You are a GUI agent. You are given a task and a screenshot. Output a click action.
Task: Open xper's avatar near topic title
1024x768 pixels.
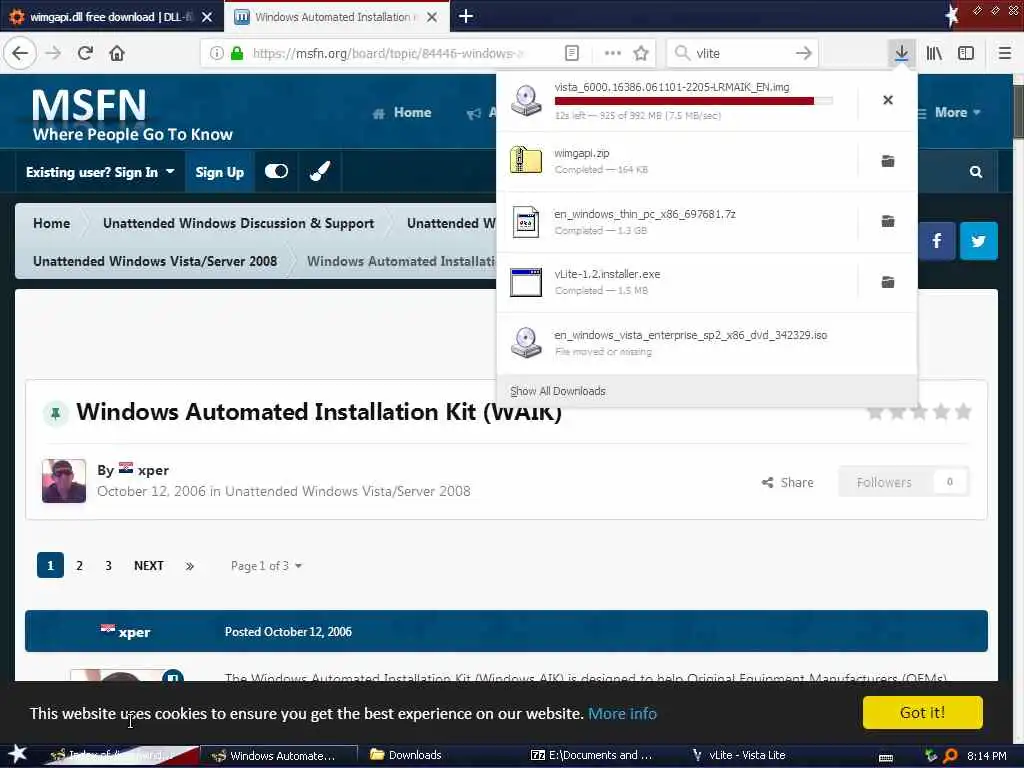point(64,481)
